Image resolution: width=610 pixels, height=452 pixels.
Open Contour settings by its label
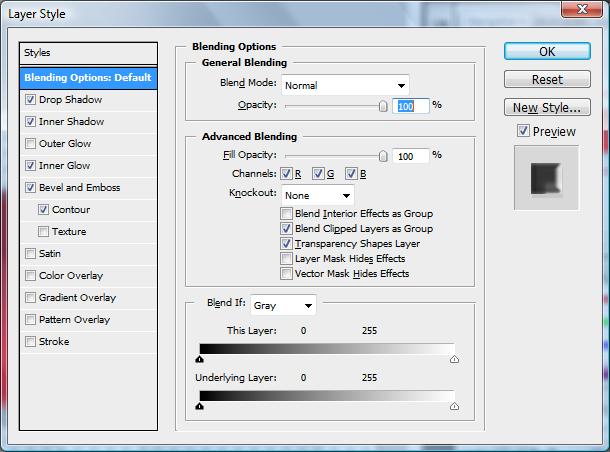click(71, 210)
